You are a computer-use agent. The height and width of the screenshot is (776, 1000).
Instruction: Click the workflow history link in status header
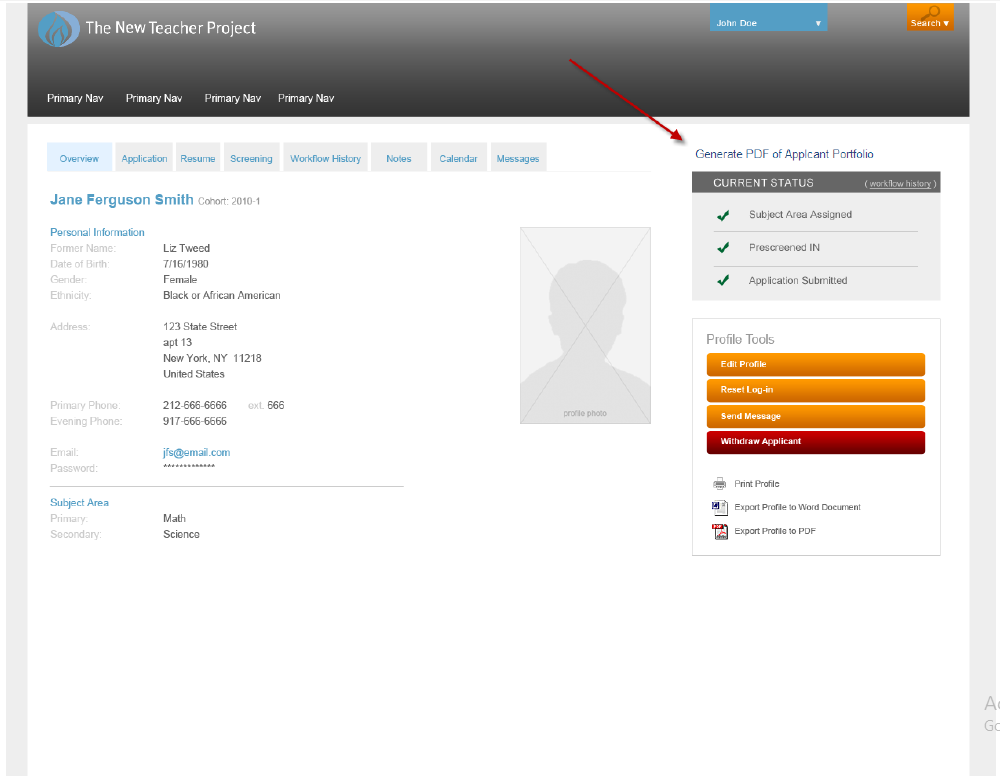pos(901,184)
